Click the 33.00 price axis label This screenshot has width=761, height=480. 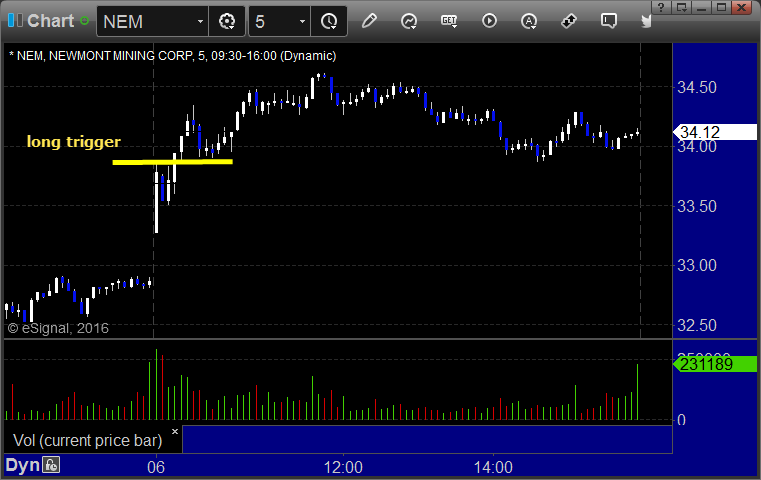[x=696, y=265]
